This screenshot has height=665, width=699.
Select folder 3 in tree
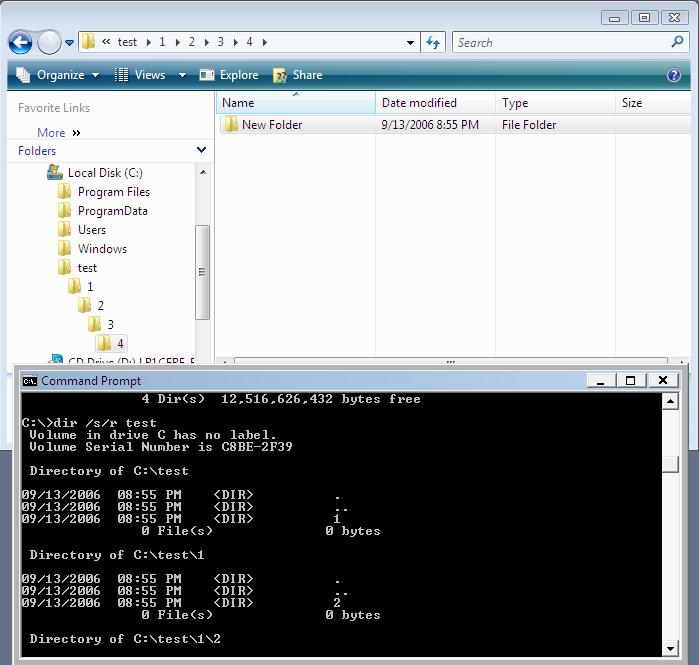[101, 324]
